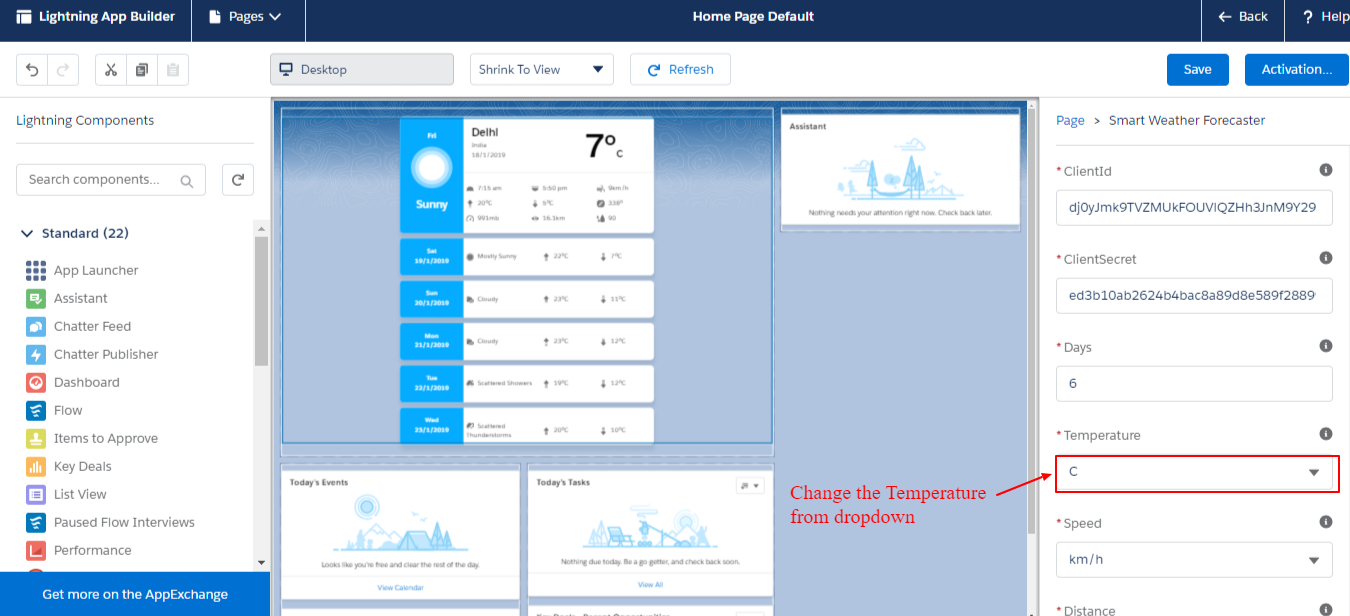This screenshot has width=1350, height=616.
Task: Refresh the Lightning components list
Action: pos(238,180)
